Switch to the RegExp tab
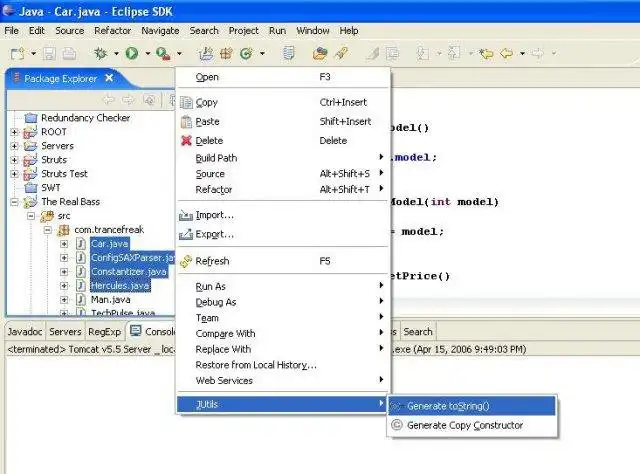Viewport: 640px width, 474px height. tap(104, 332)
